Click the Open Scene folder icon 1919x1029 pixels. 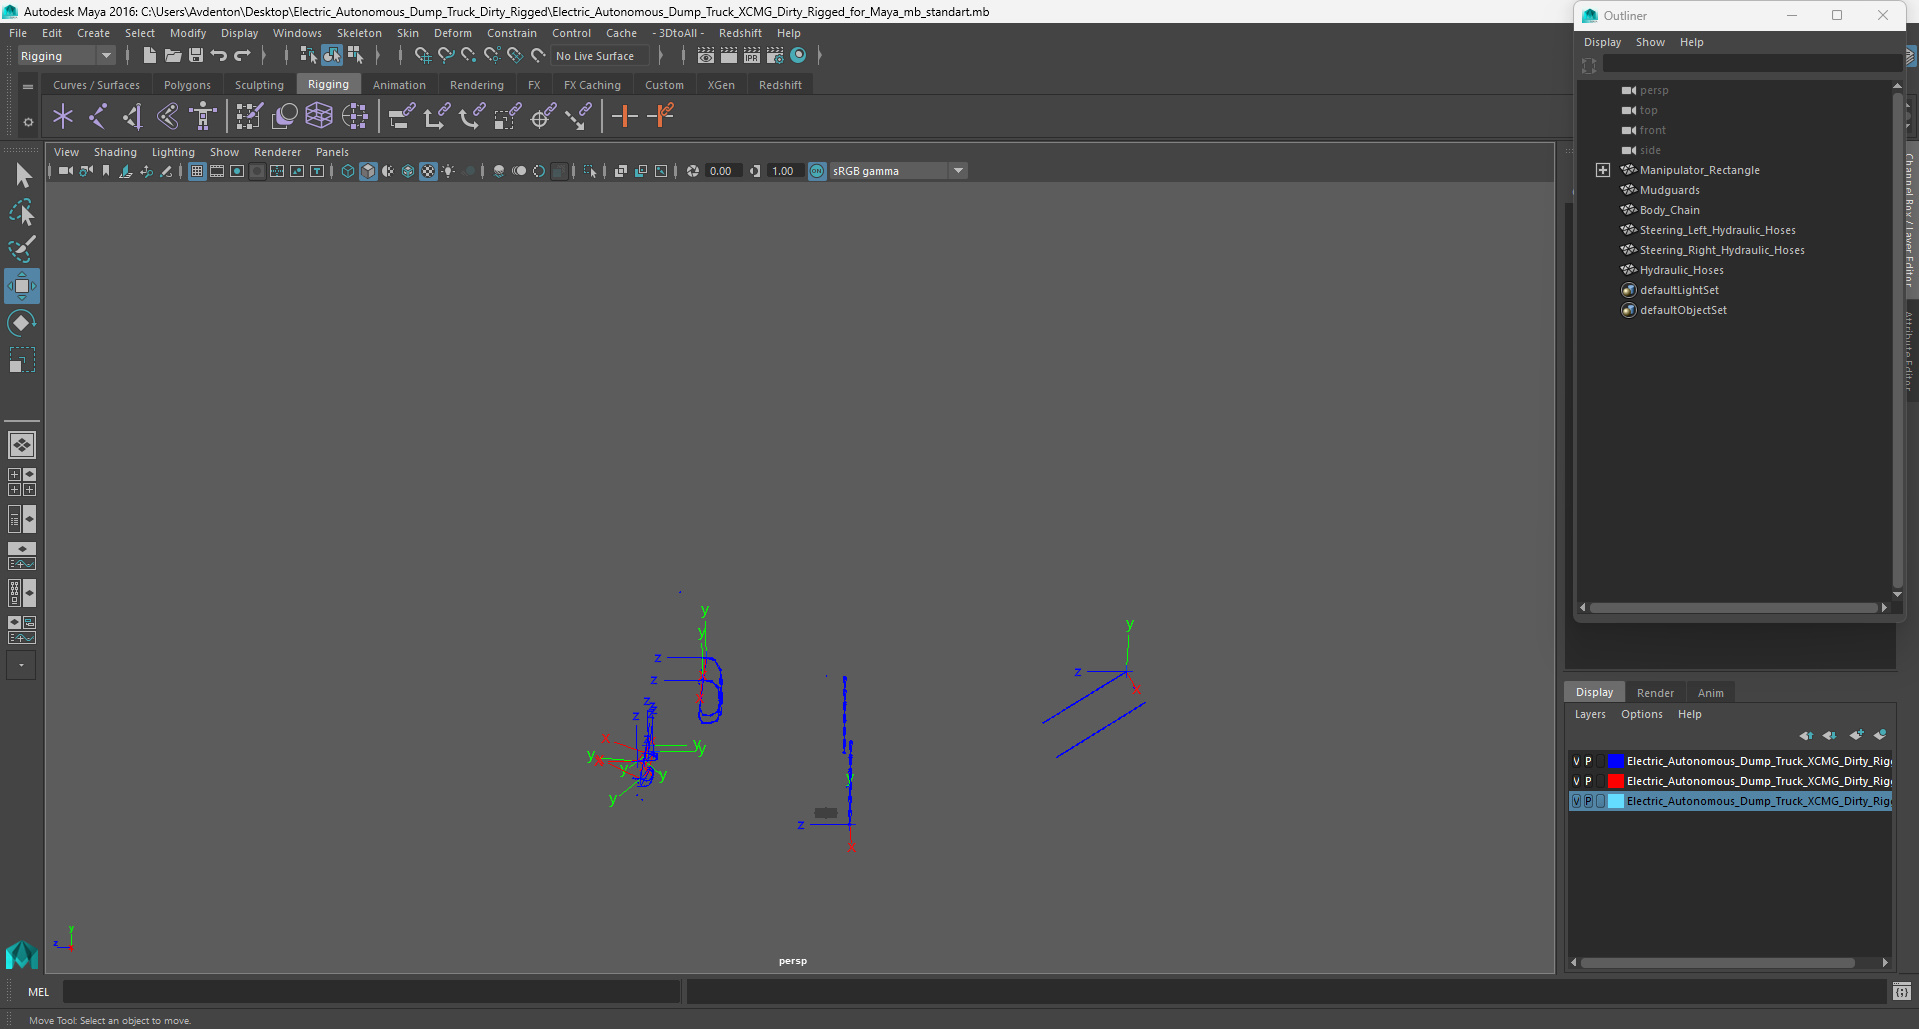172,56
